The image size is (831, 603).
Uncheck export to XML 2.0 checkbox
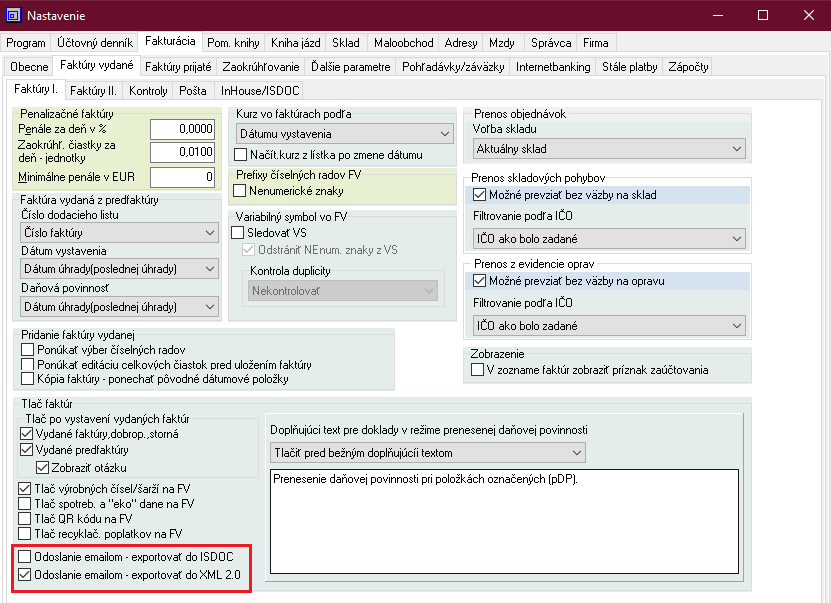click(26, 574)
